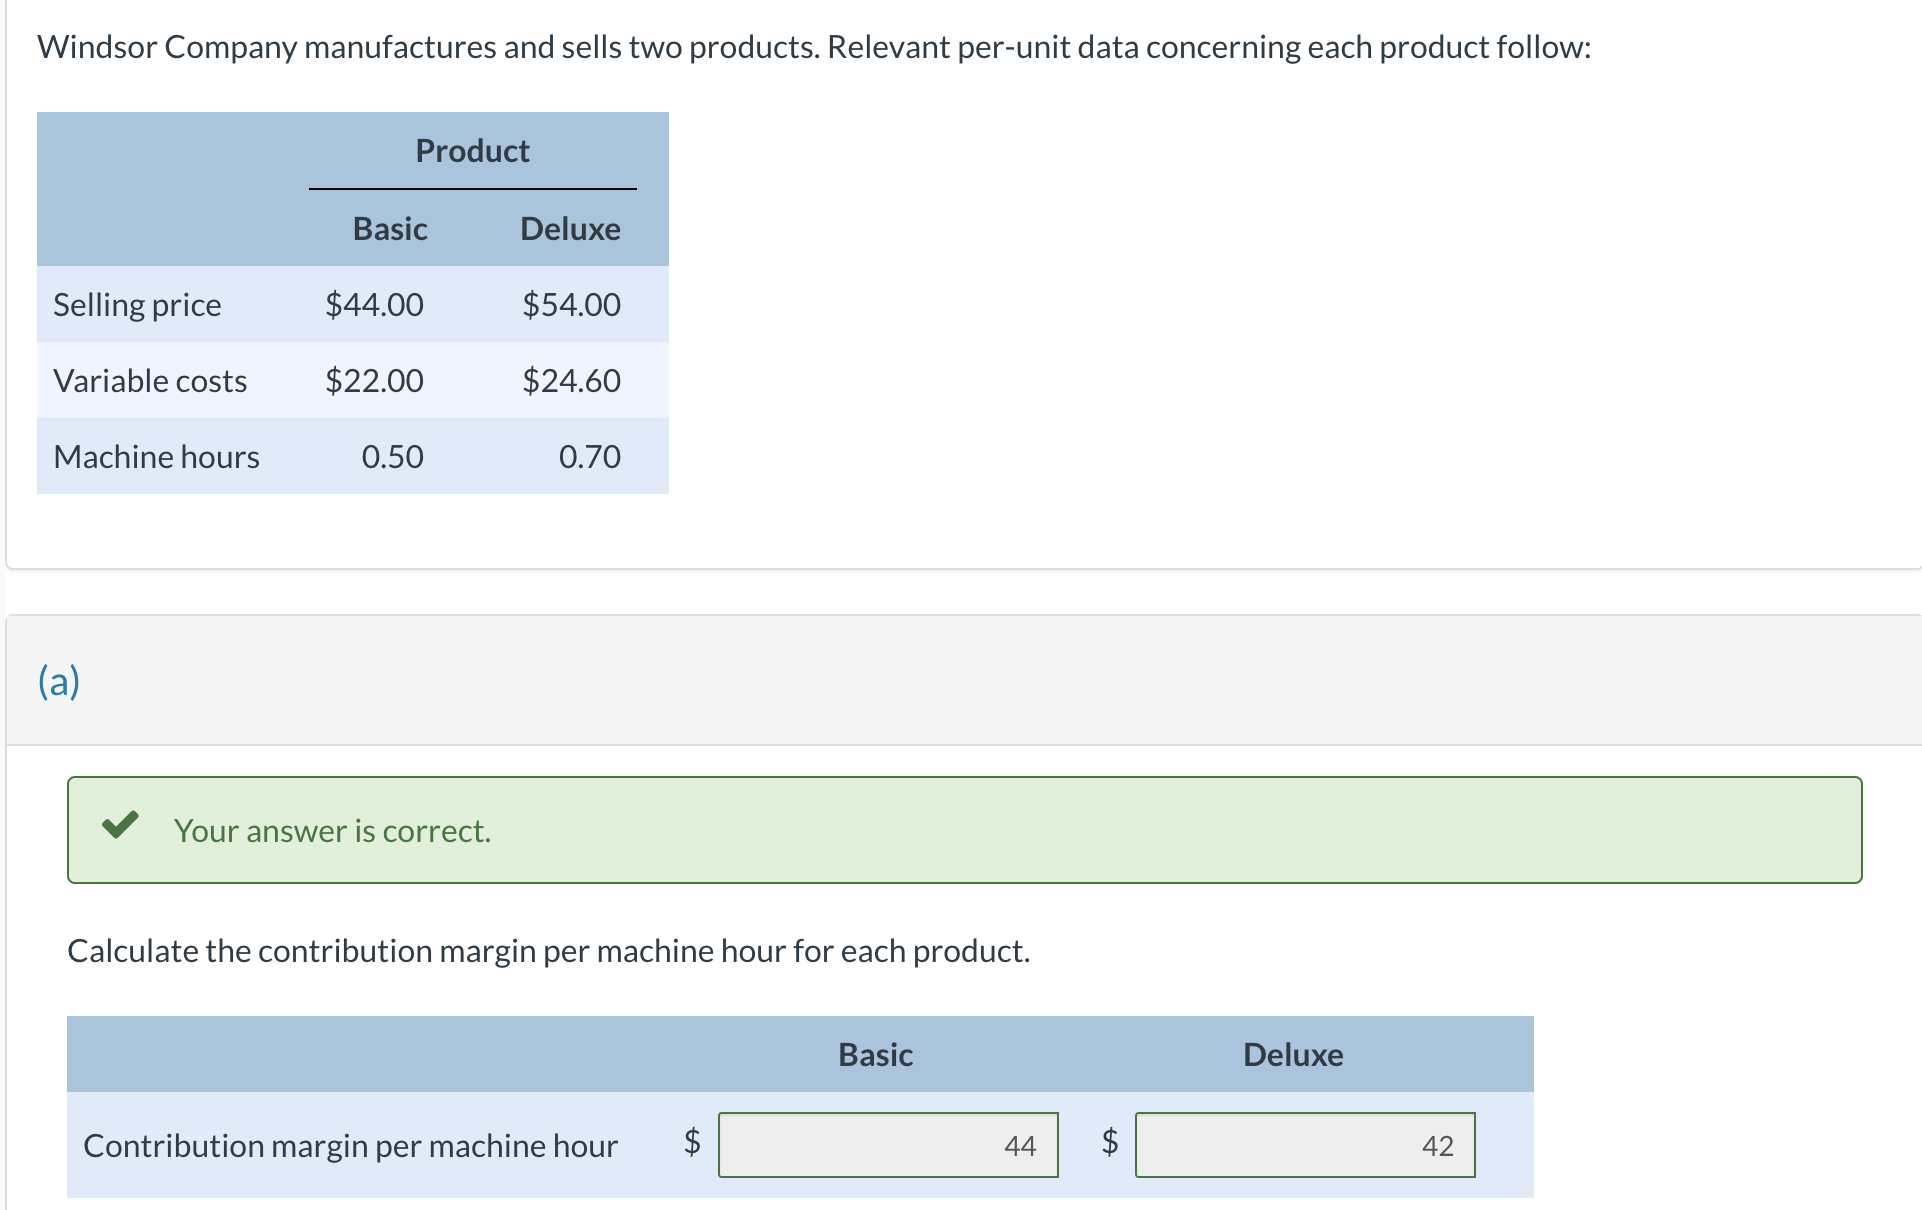Click the 'Basic' header in answer table

875,1055
